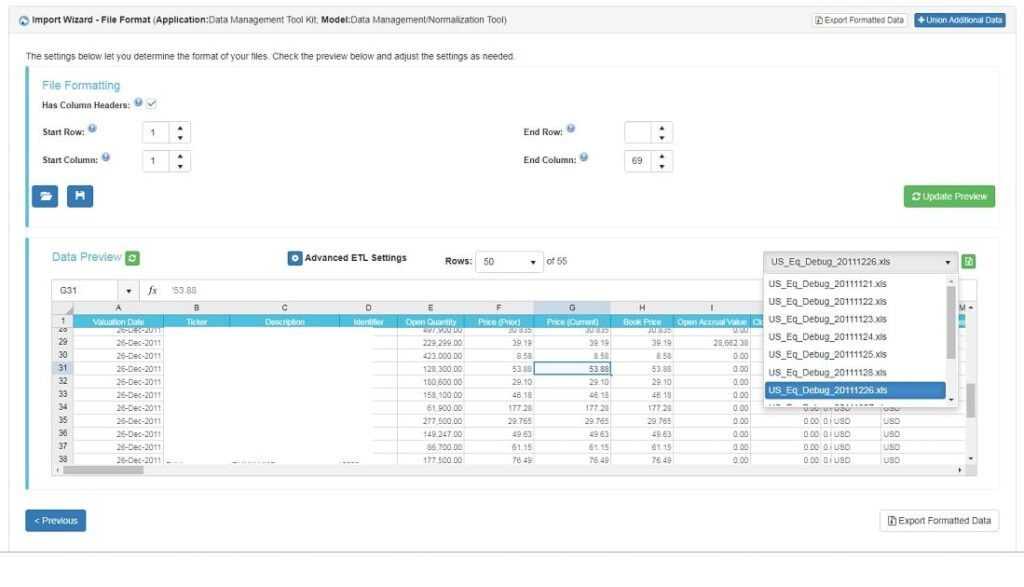The height and width of the screenshot is (587, 1024).
Task: Click the Update Preview button
Action: [x=949, y=197]
